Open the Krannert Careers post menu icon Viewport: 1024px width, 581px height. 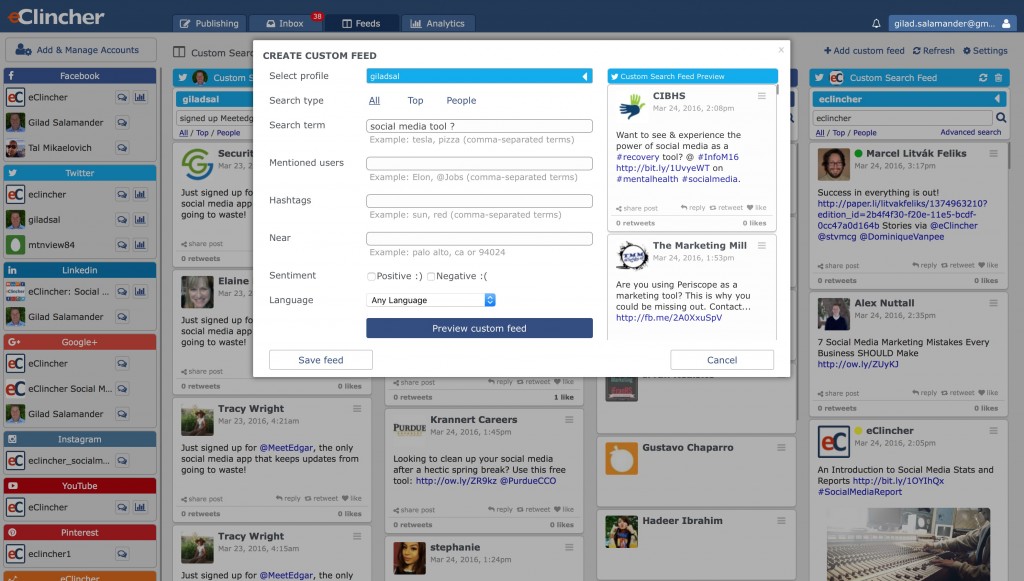569,420
